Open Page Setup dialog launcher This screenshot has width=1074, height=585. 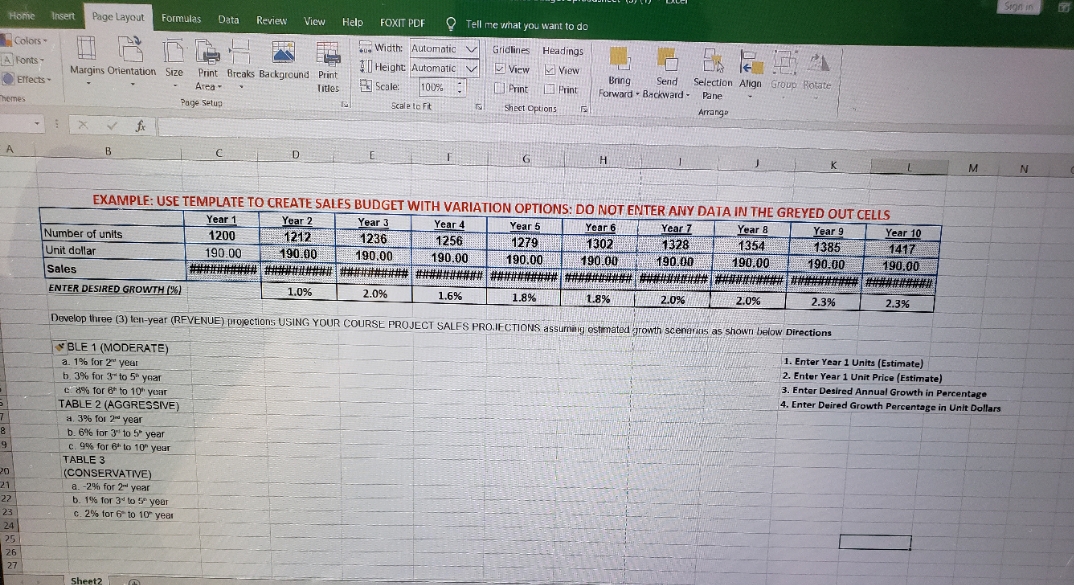[x=345, y=104]
